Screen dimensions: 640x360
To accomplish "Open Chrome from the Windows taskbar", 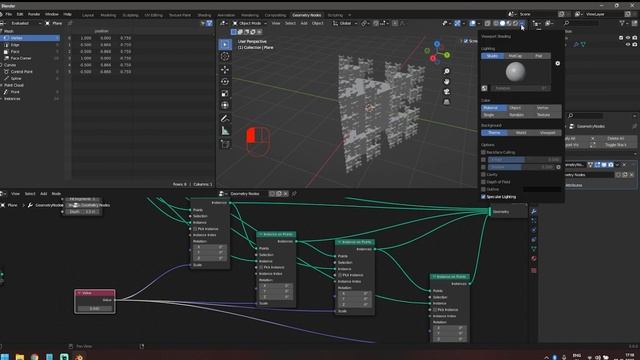I will coord(35,357).
